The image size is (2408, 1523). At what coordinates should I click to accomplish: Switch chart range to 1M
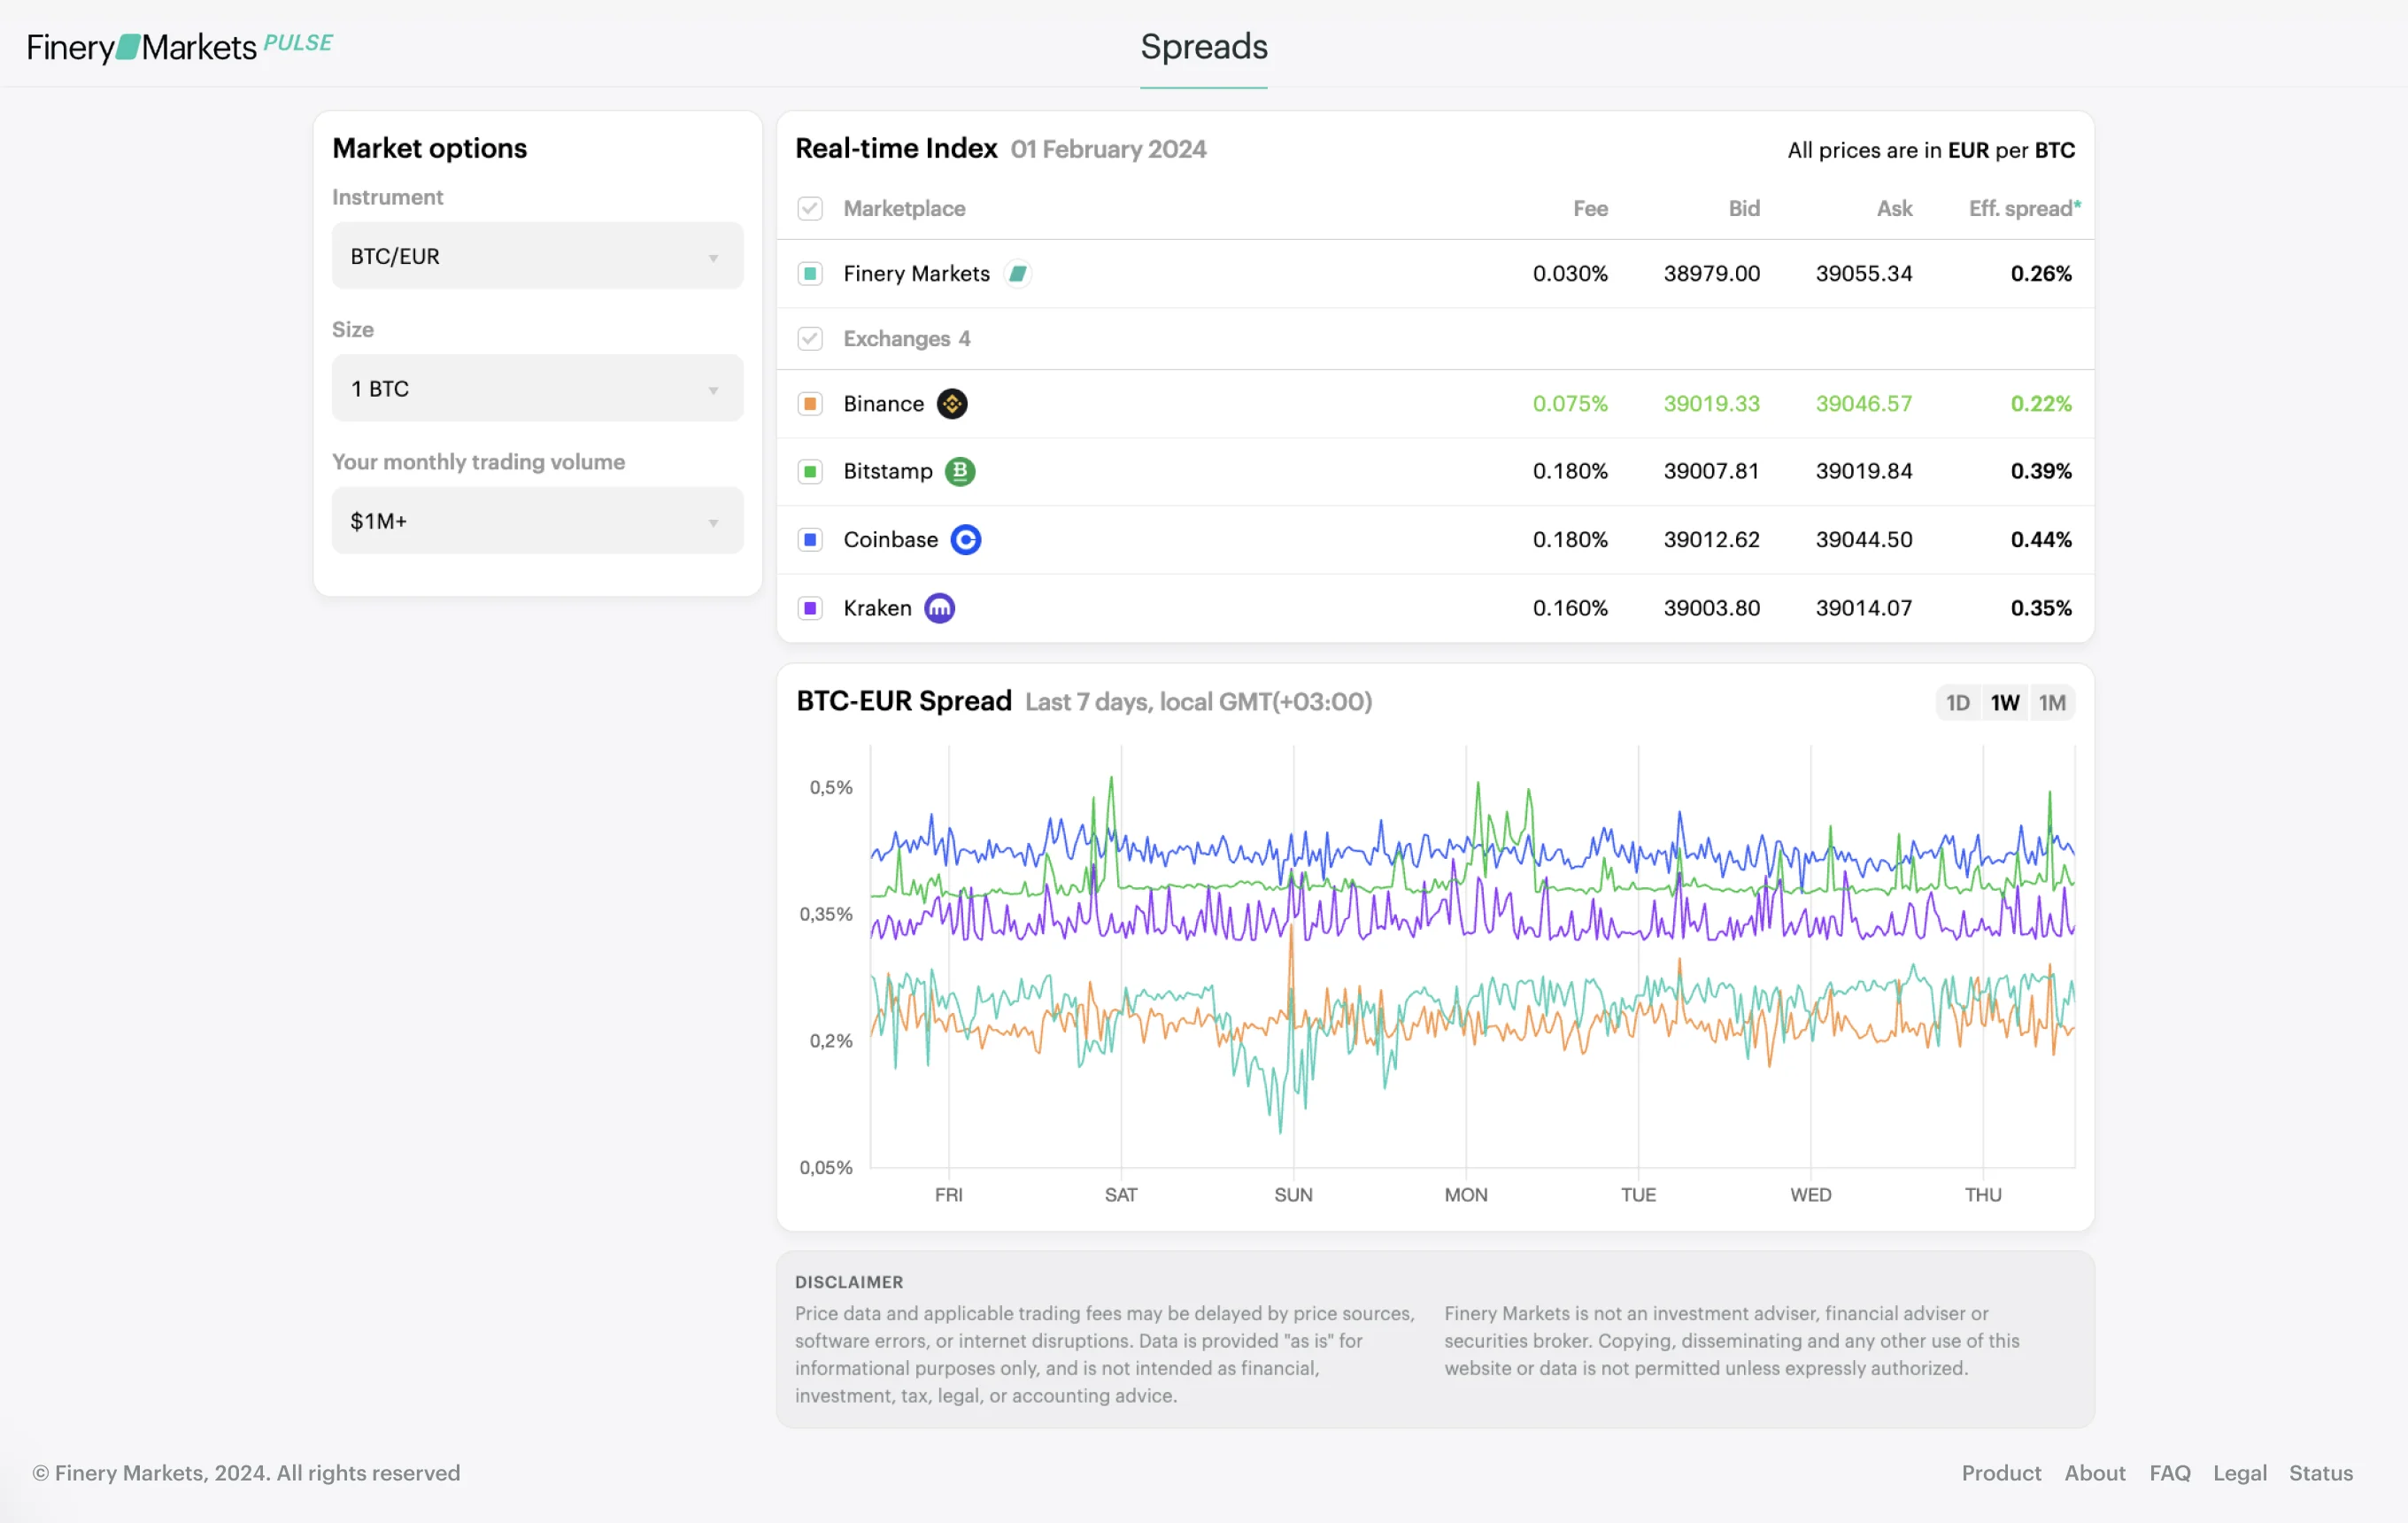coord(2052,703)
